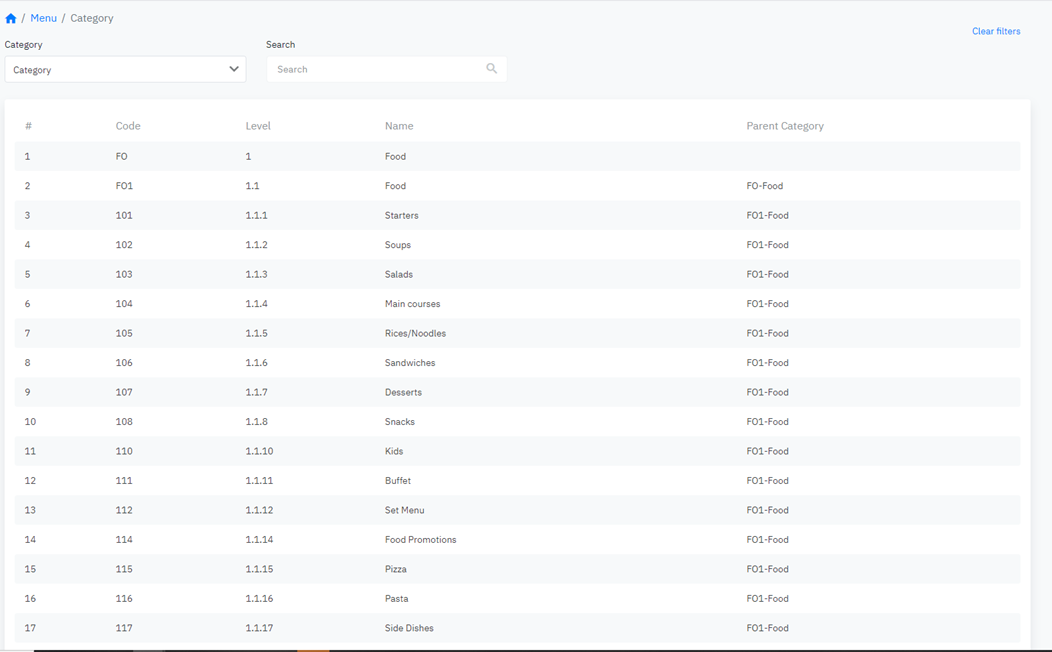Clear all filters
Image resolution: width=1052 pixels, height=652 pixels.
(x=996, y=31)
